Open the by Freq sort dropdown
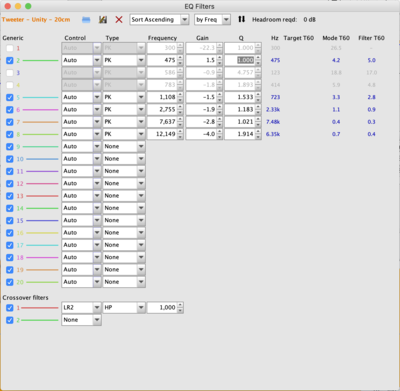The width and height of the screenshot is (400, 391). [x=212, y=20]
